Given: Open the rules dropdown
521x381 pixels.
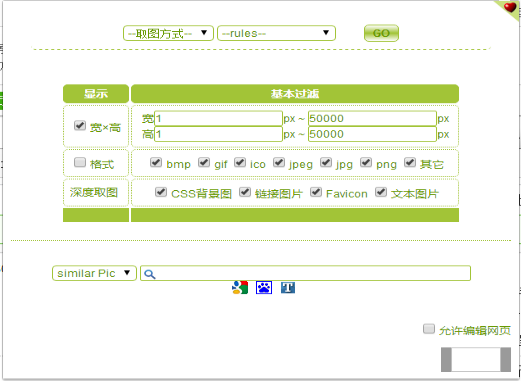Looking at the screenshot, I should click(x=276, y=33).
